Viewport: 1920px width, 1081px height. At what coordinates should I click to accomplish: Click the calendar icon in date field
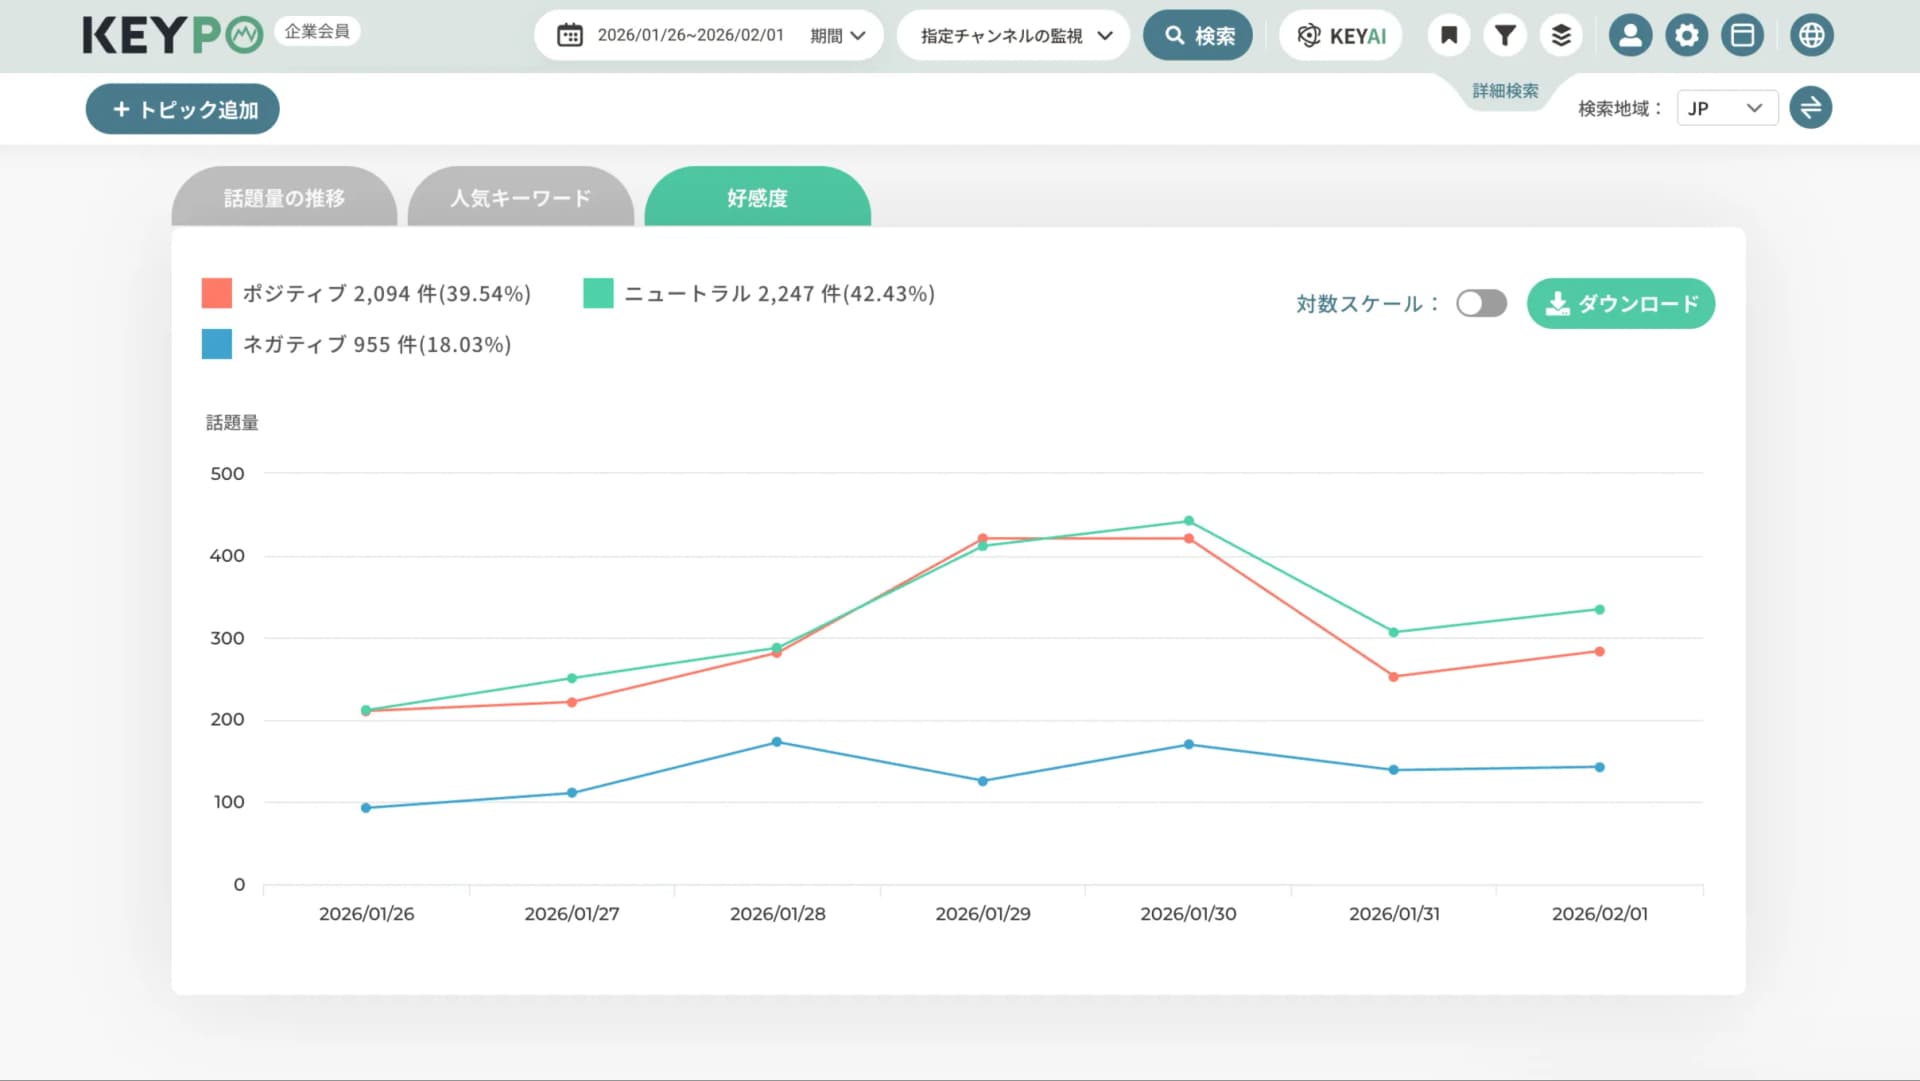tap(570, 36)
